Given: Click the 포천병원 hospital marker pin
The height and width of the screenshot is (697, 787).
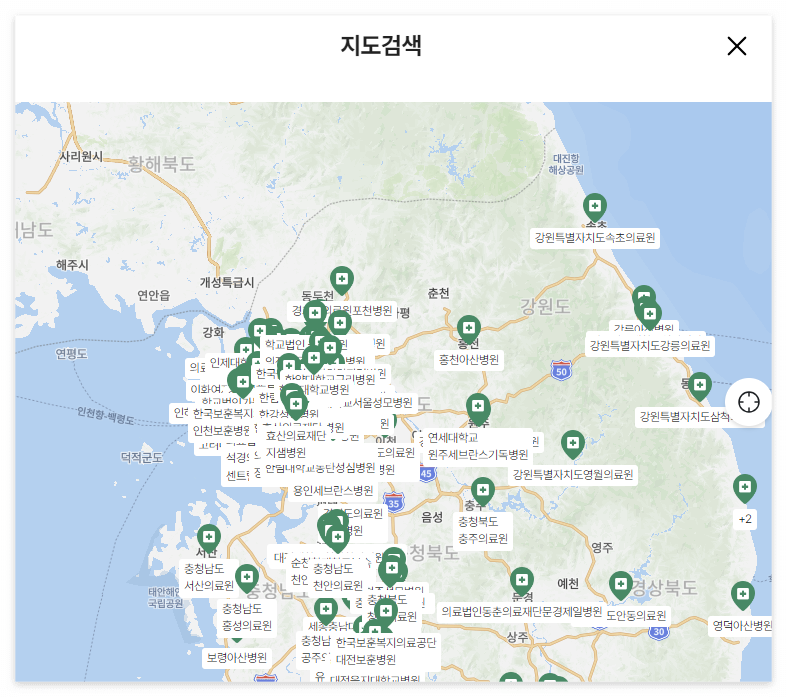Looking at the screenshot, I should [342, 281].
